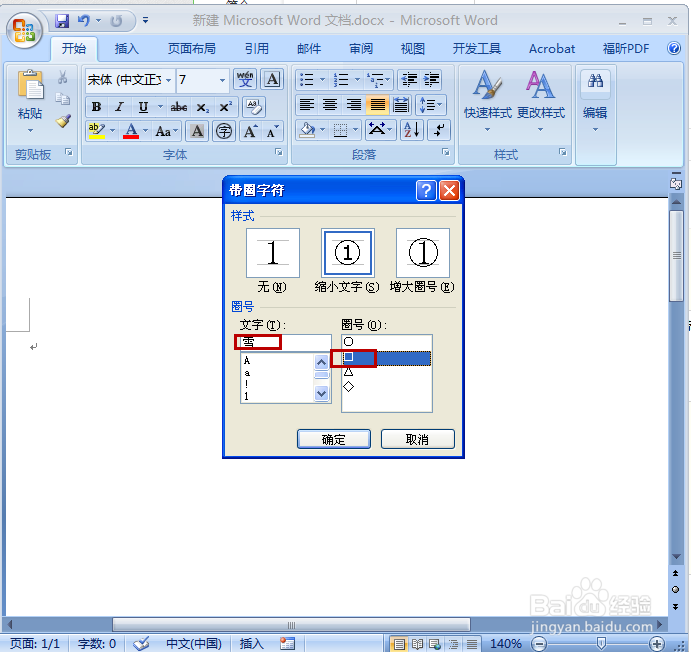Click the phonetic guide (wén) icon

(245, 80)
